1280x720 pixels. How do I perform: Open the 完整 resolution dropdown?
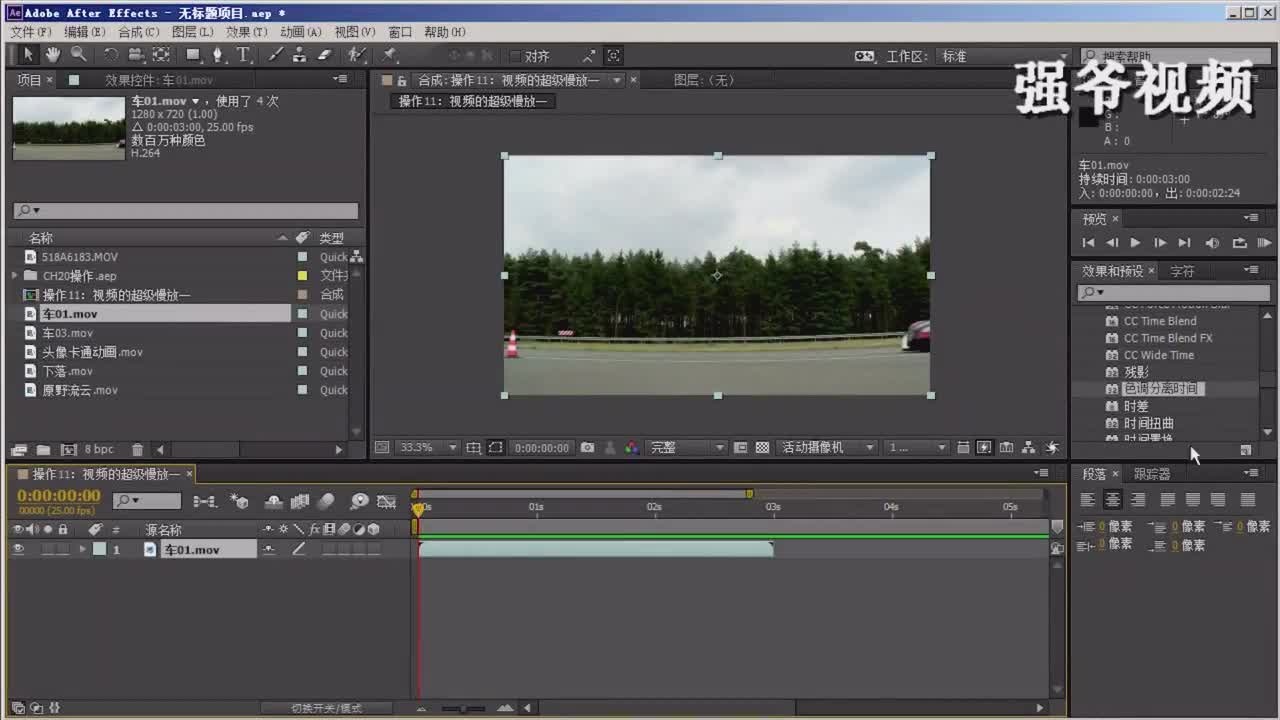click(x=687, y=448)
